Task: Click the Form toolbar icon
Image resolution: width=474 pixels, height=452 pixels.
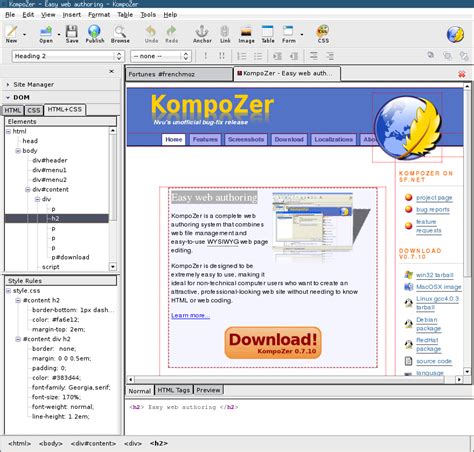Action: point(288,34)
